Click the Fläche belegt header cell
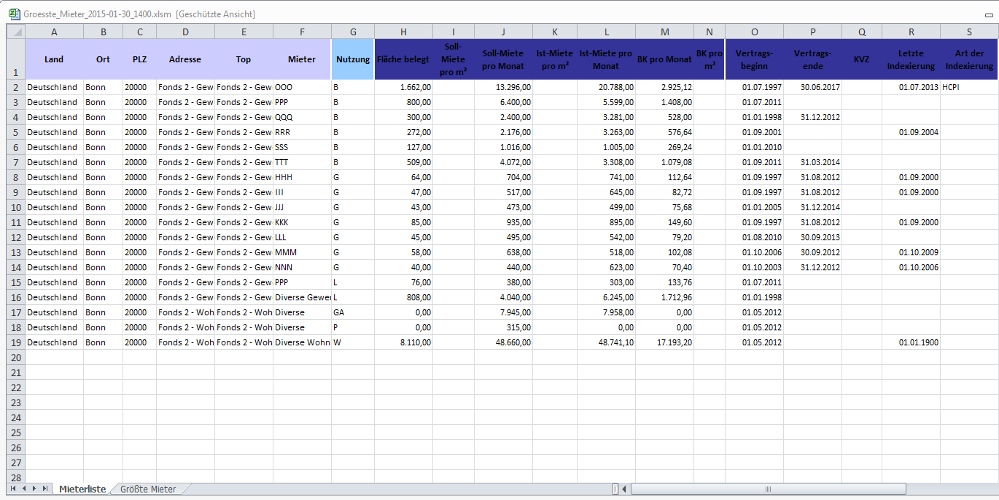 point(403,59)
